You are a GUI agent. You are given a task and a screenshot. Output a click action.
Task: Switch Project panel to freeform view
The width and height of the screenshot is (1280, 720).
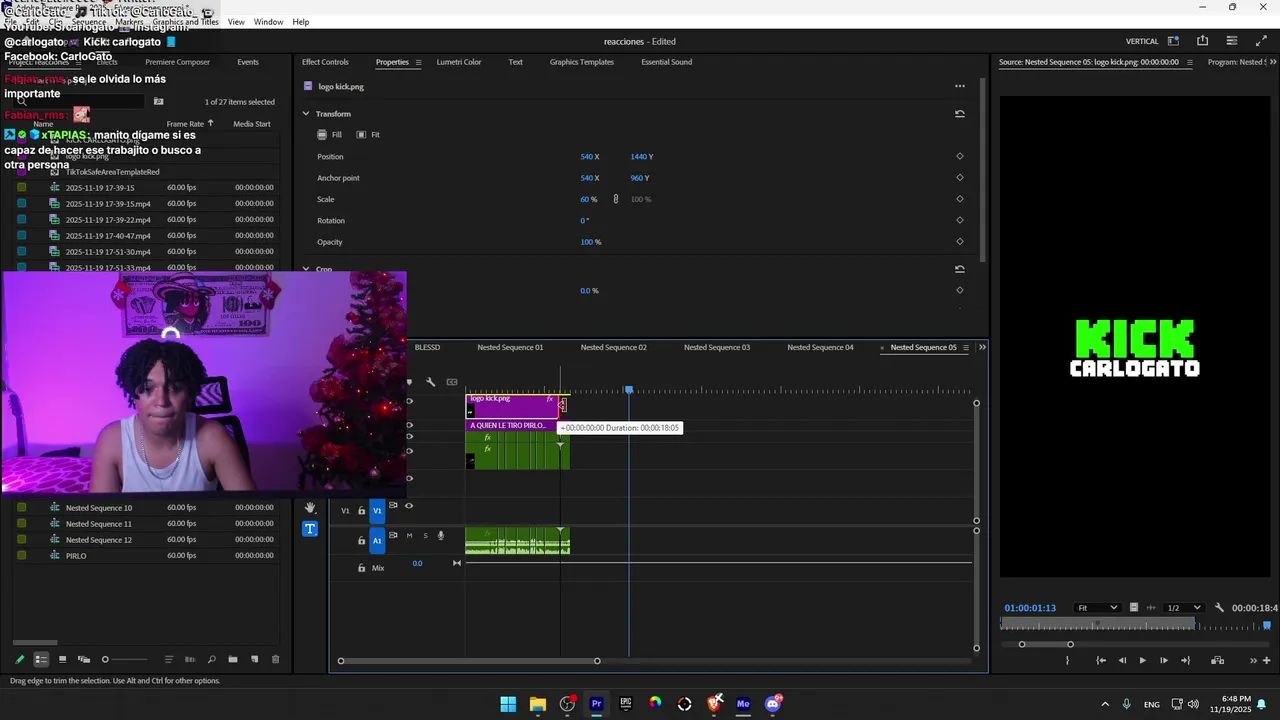84,659
